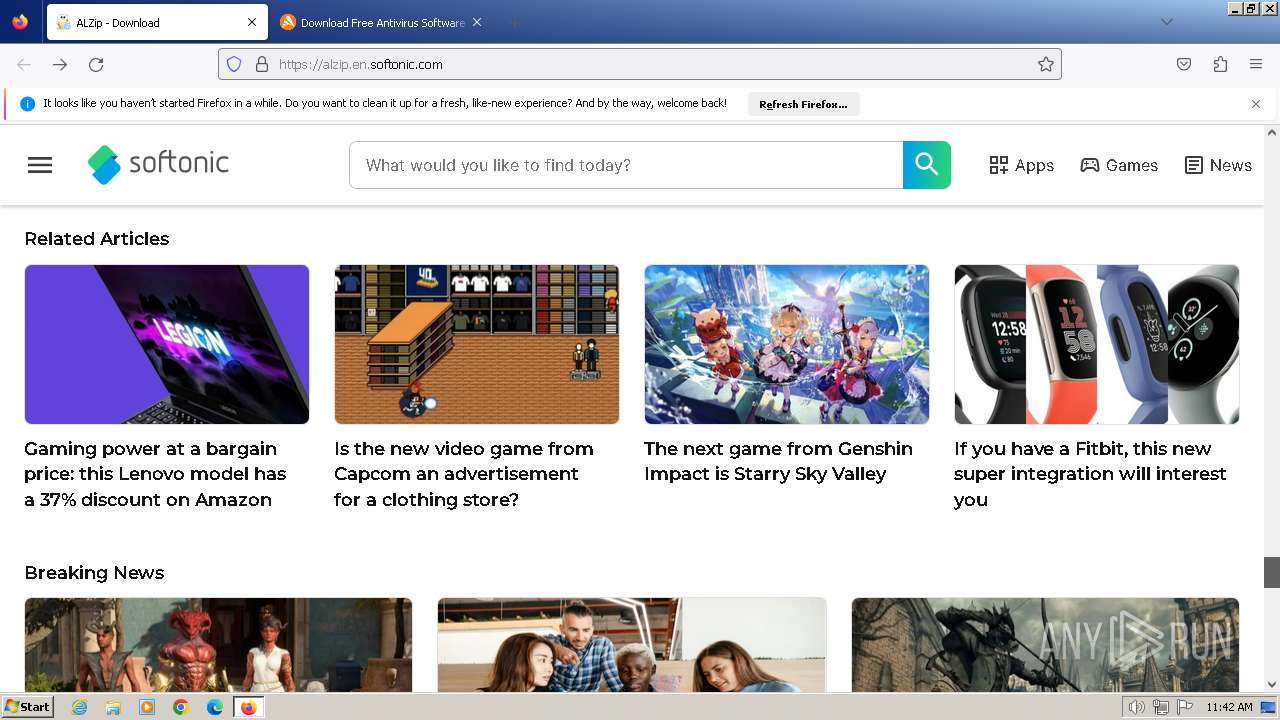Switch to Download Free Antivirus Software tab
This screenshot has width=1280, height=720.
coord(380,22)
